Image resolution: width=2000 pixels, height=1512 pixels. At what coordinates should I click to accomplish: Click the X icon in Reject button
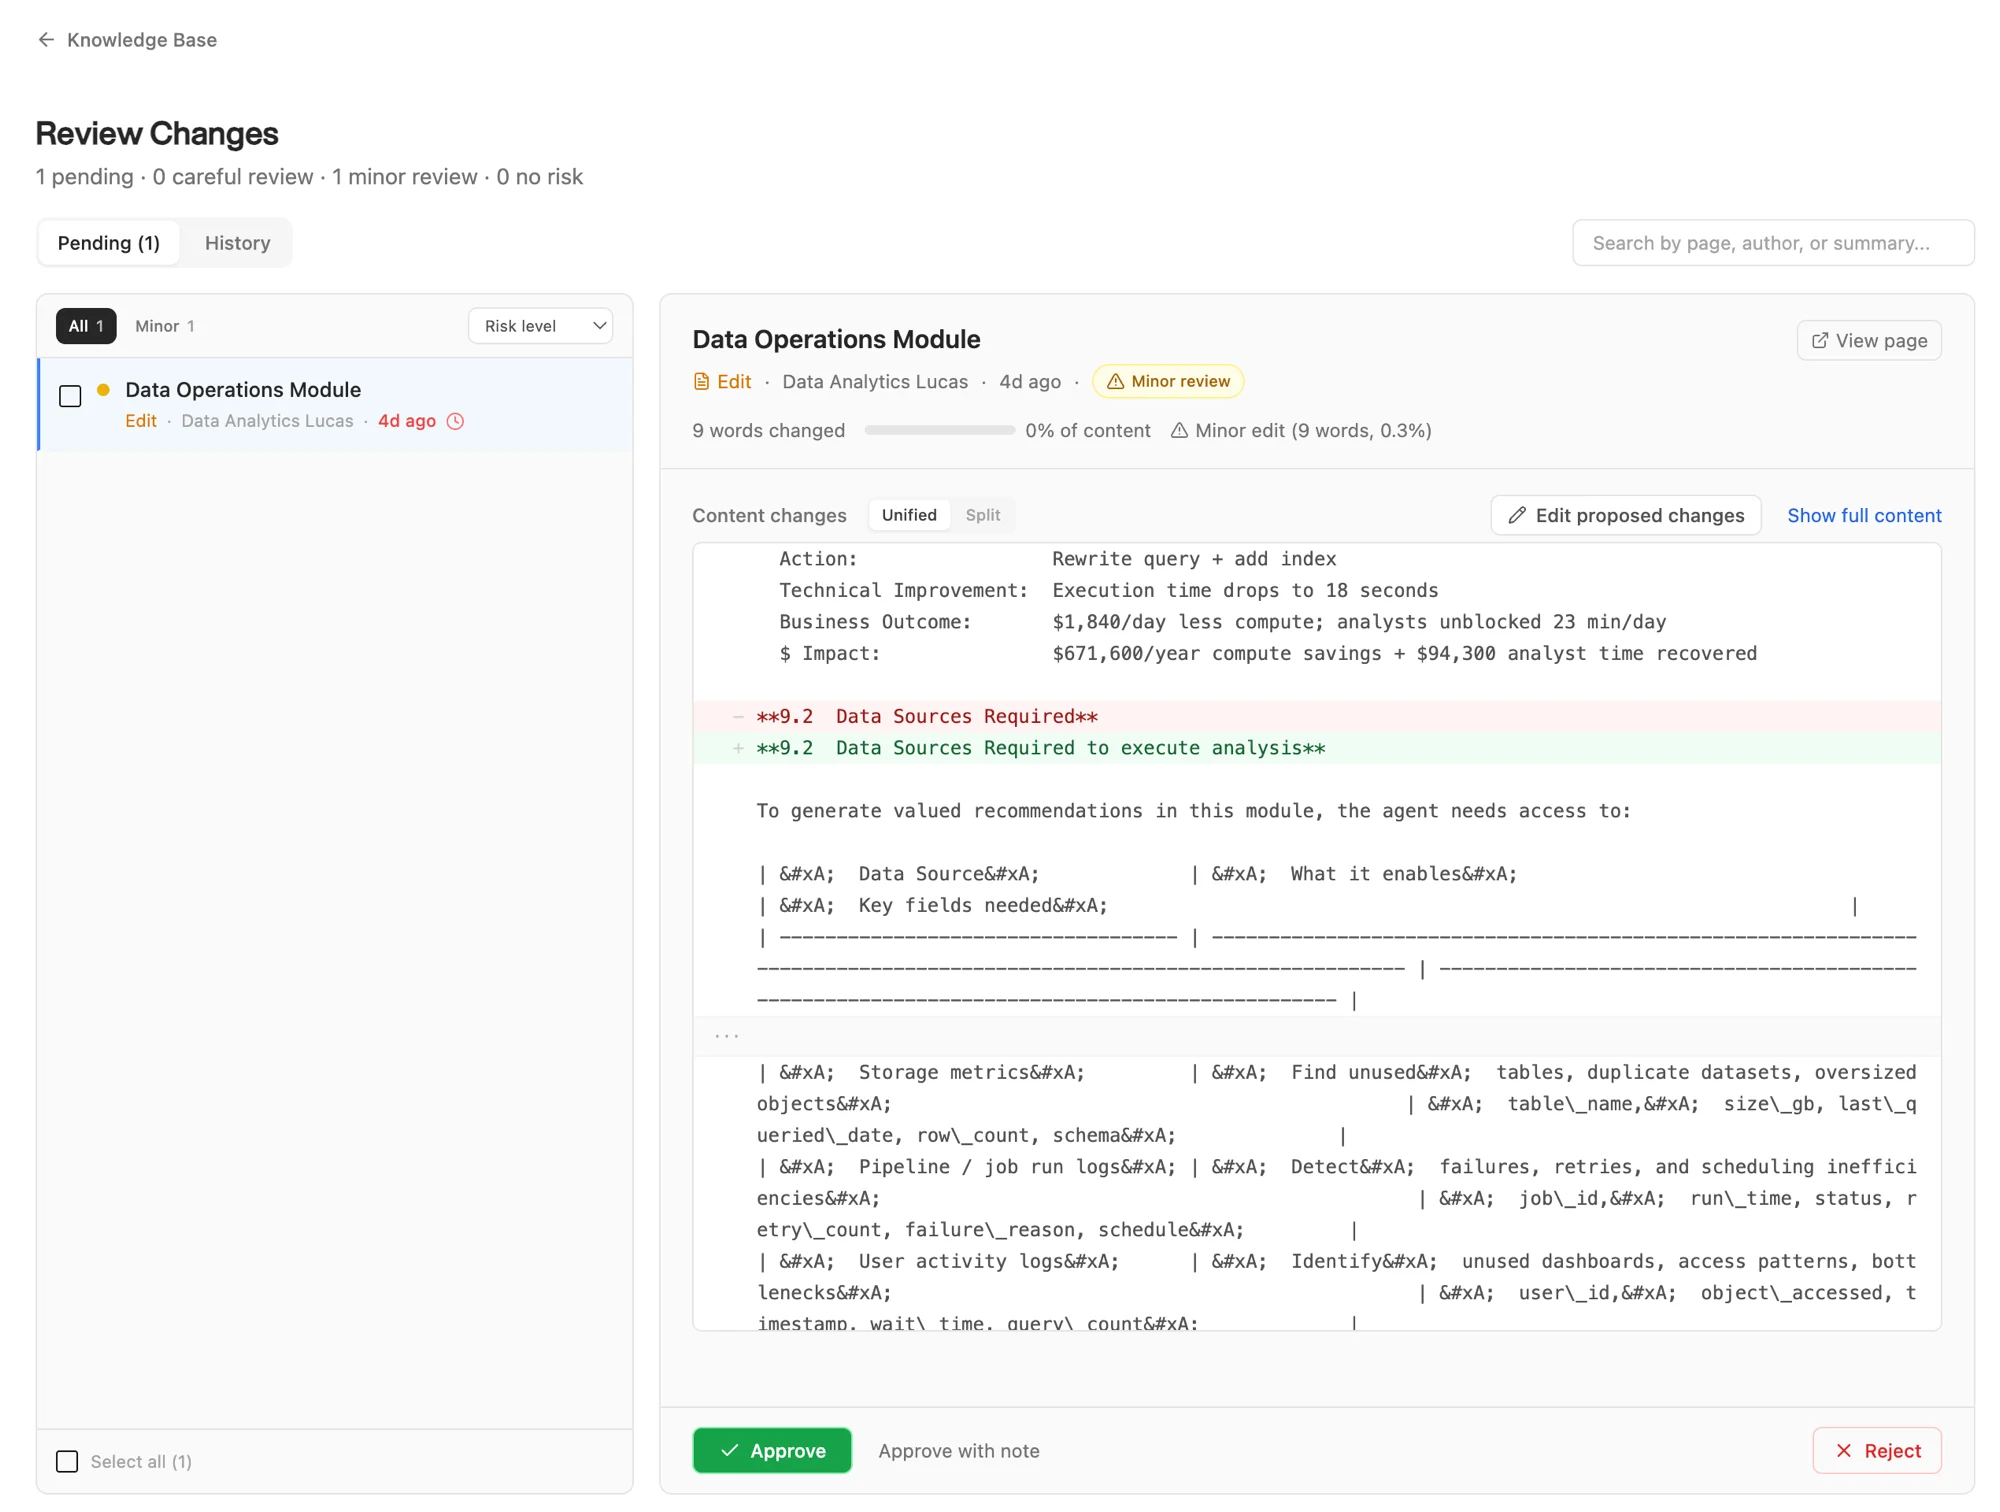1843,1450
